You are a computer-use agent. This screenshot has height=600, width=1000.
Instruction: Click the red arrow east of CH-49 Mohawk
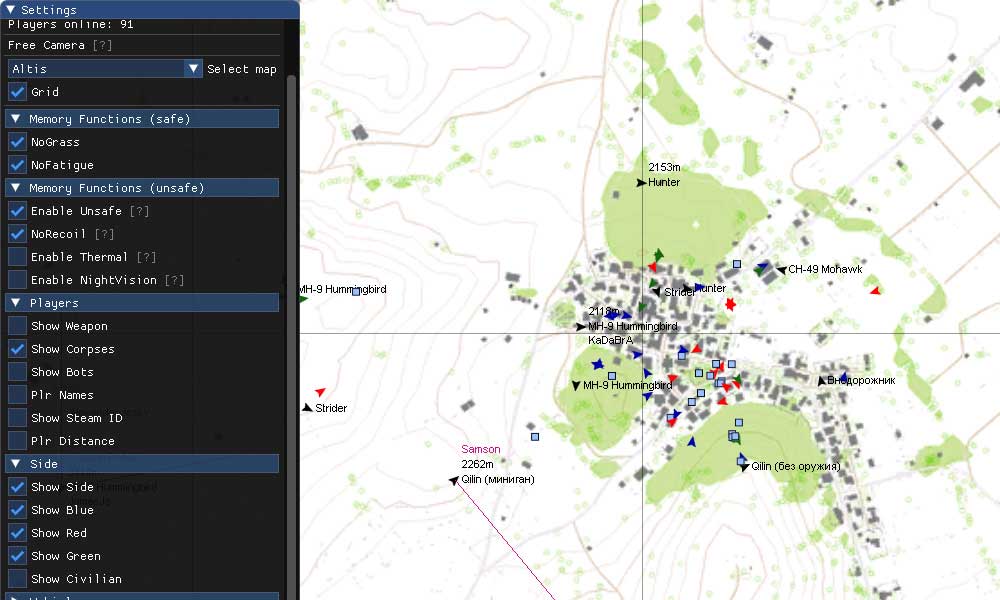pyautogui.click(x=875, y=291)
